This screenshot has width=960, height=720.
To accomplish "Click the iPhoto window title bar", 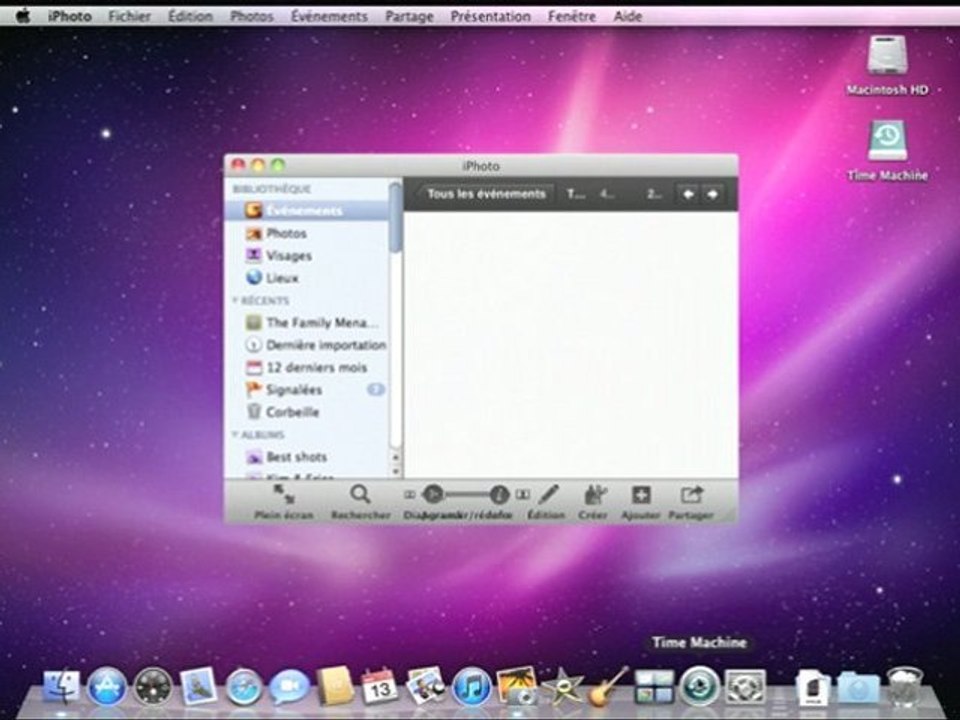I will pos(481,166).
